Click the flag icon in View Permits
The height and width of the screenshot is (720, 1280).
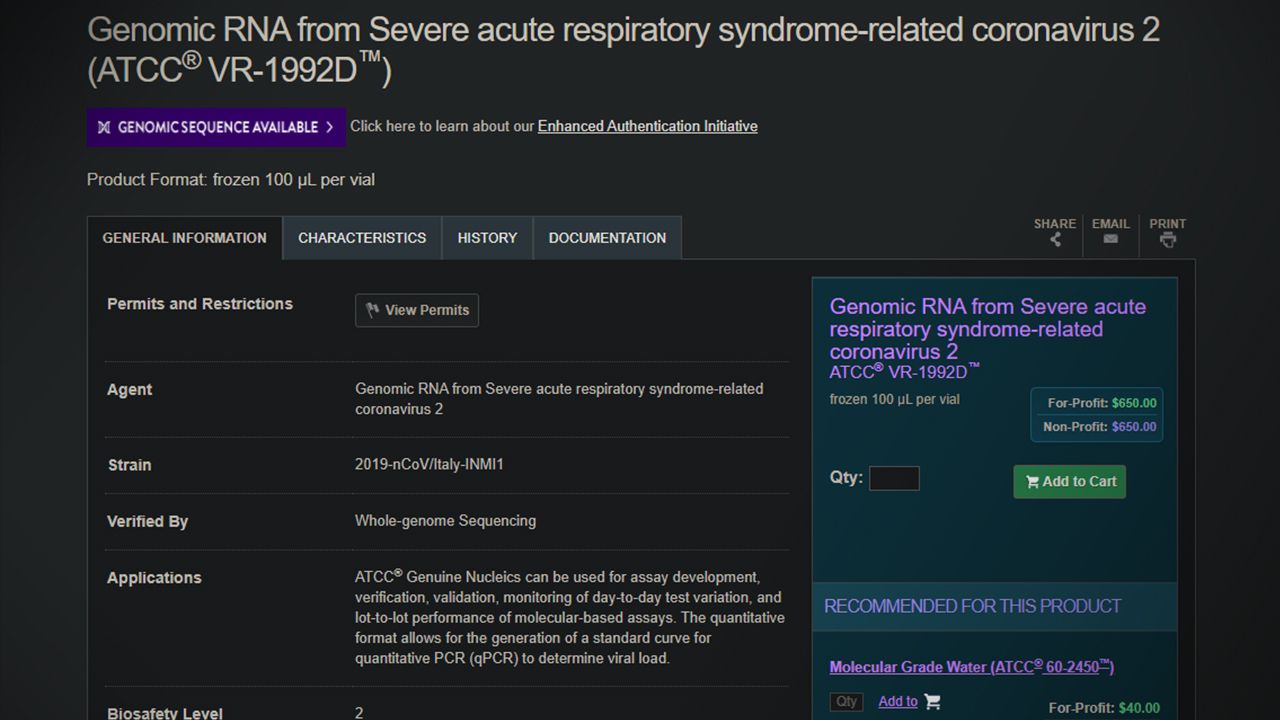coord(373,310)
